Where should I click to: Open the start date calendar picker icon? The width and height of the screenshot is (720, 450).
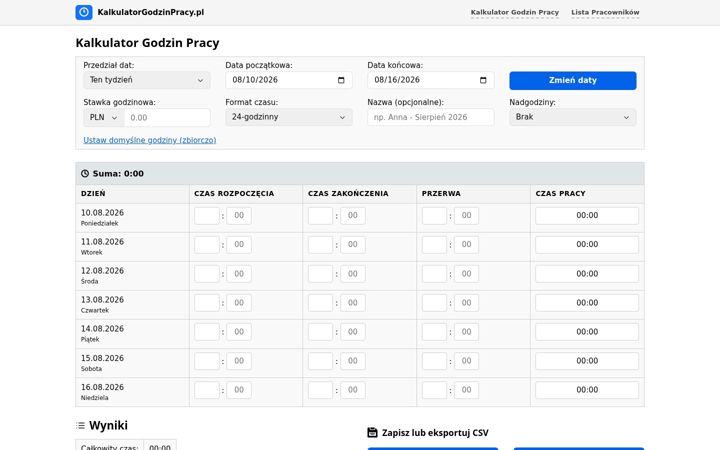point(341,80)
